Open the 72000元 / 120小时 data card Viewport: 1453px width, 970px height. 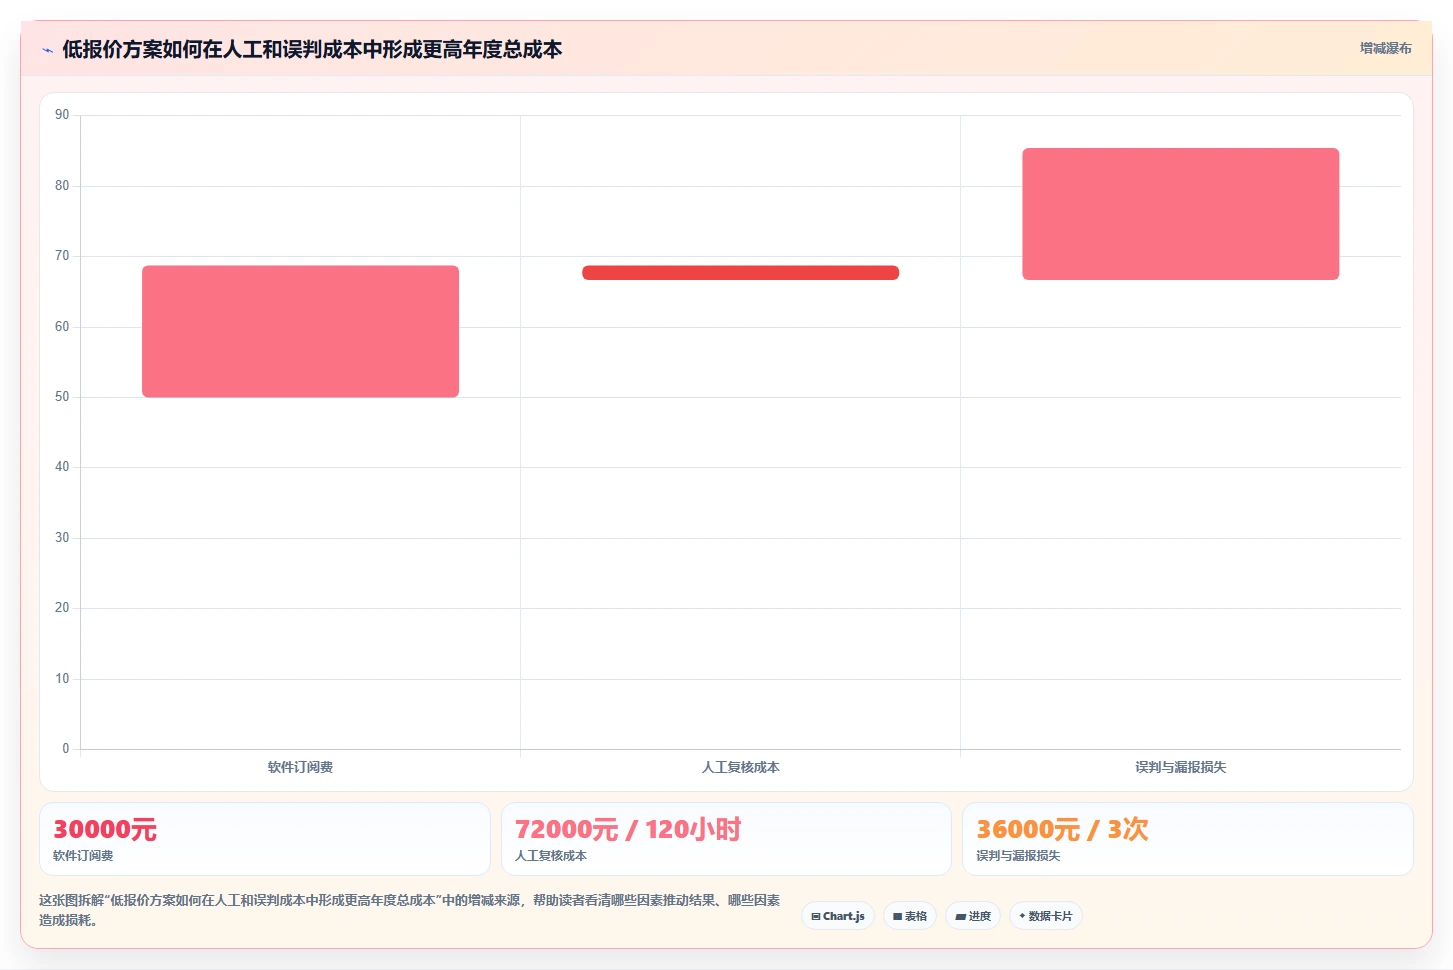[726, 839]
